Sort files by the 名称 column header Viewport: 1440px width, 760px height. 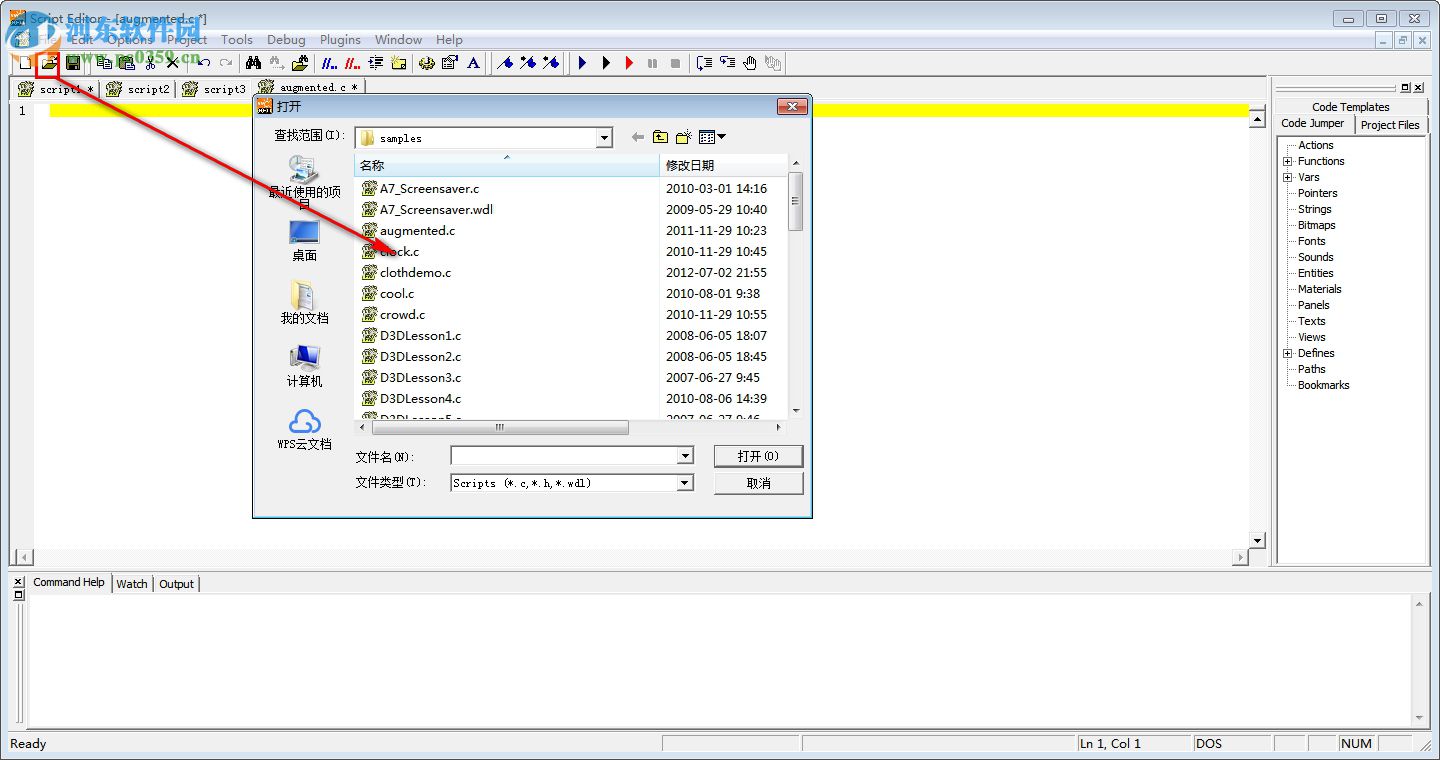(x=506, y=166)
